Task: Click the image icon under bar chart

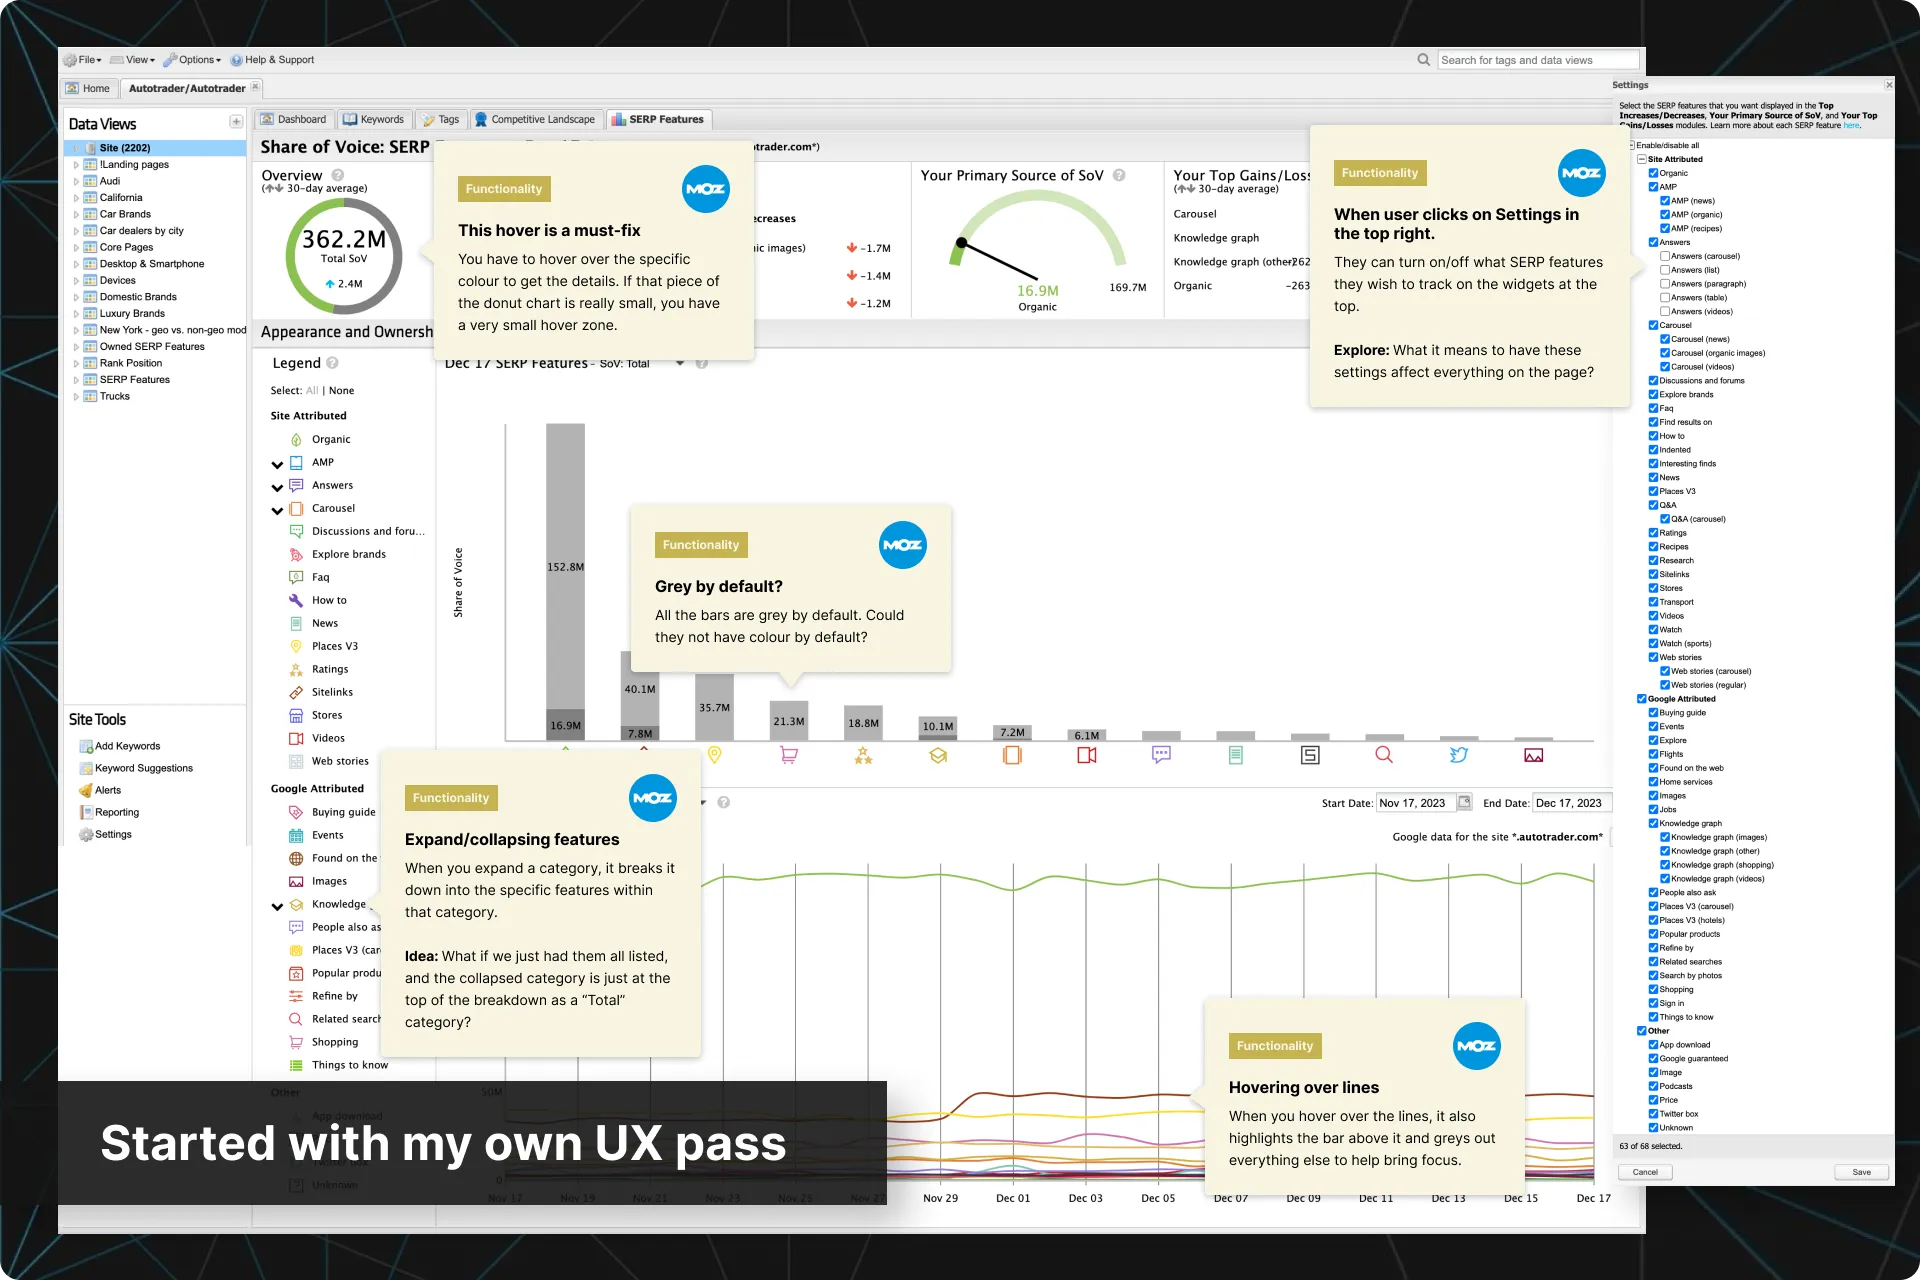Action: pyautogui.click(x=1534, y=755)
